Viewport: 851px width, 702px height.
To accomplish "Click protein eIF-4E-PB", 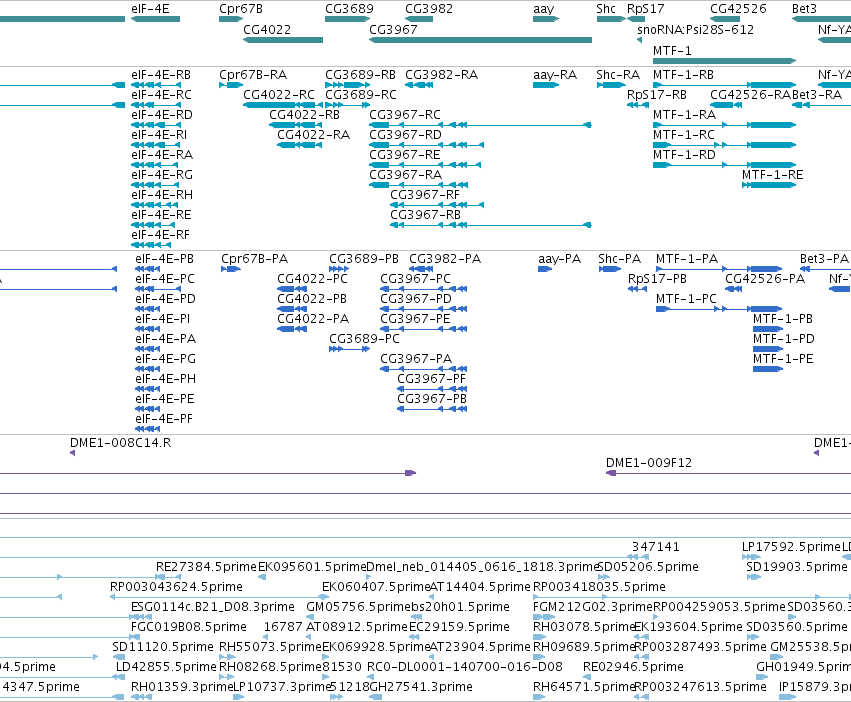I will click(x=164, y=259).
